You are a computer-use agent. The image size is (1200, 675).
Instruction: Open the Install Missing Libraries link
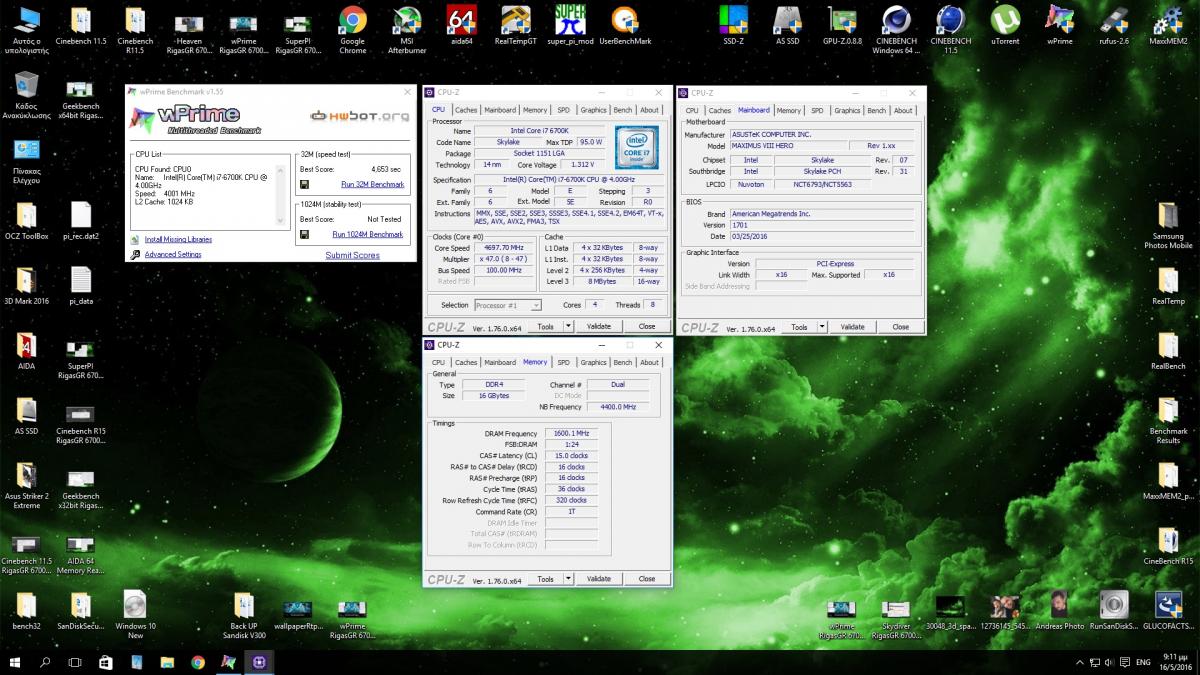pos(178,240)
